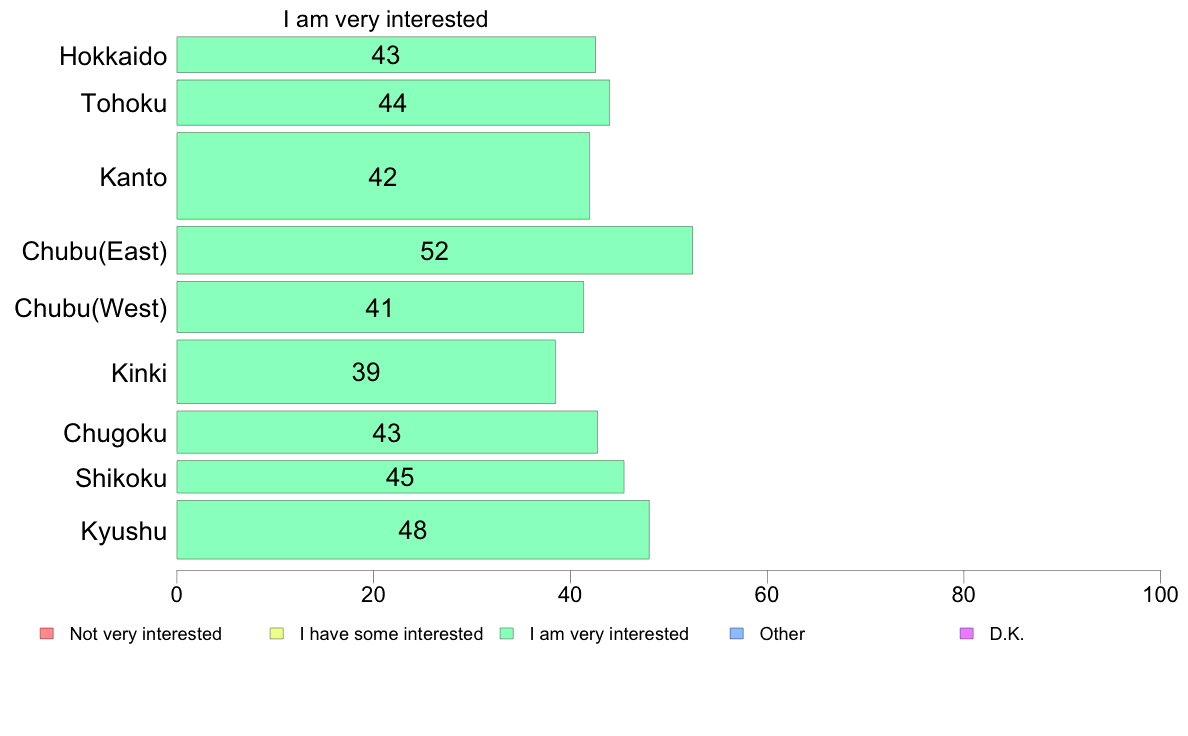Click the Not very interested legend text
Screen dimensions: 1188x736
click(x=145, y=634)
